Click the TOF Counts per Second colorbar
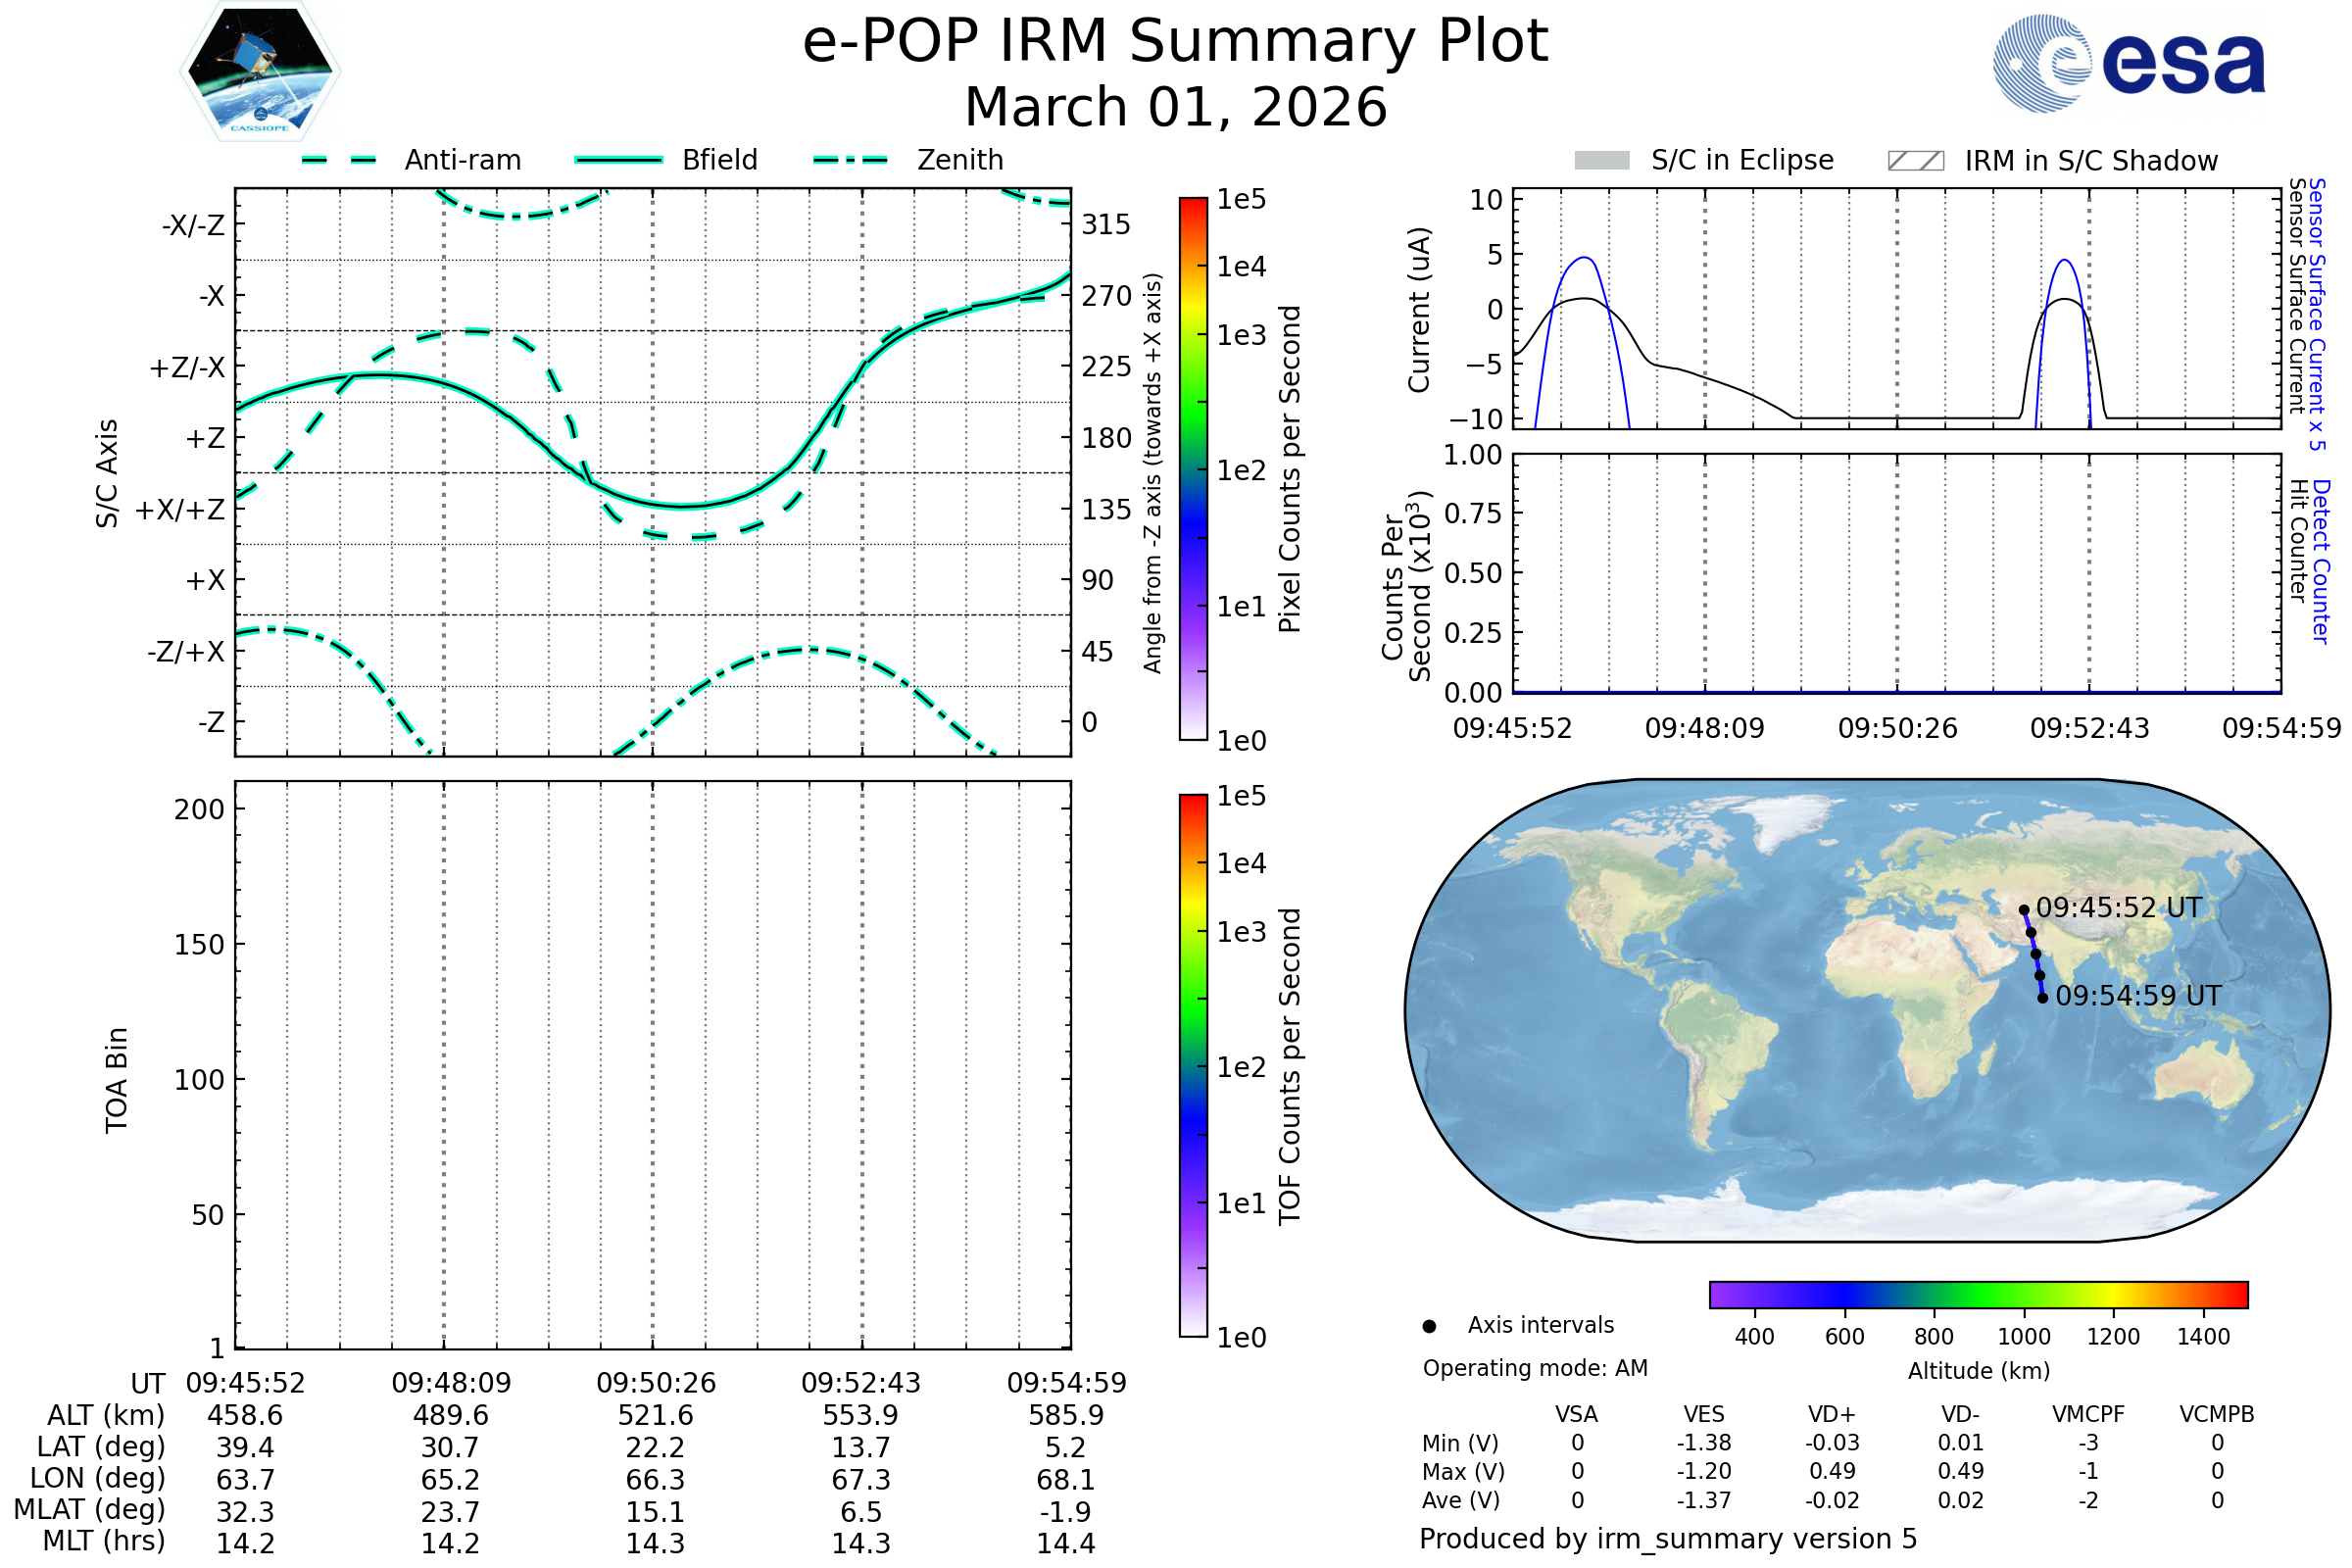Screen dimensions: 2352x1568 (1193, 1066)
